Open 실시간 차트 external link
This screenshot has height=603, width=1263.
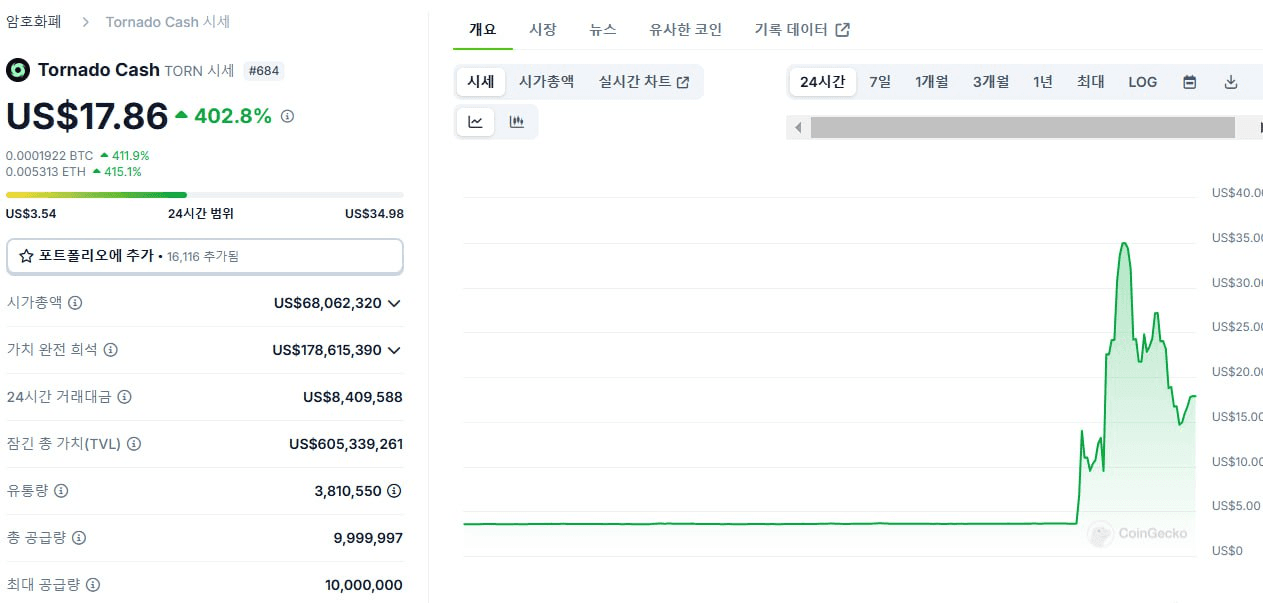[x=644, y=82]
